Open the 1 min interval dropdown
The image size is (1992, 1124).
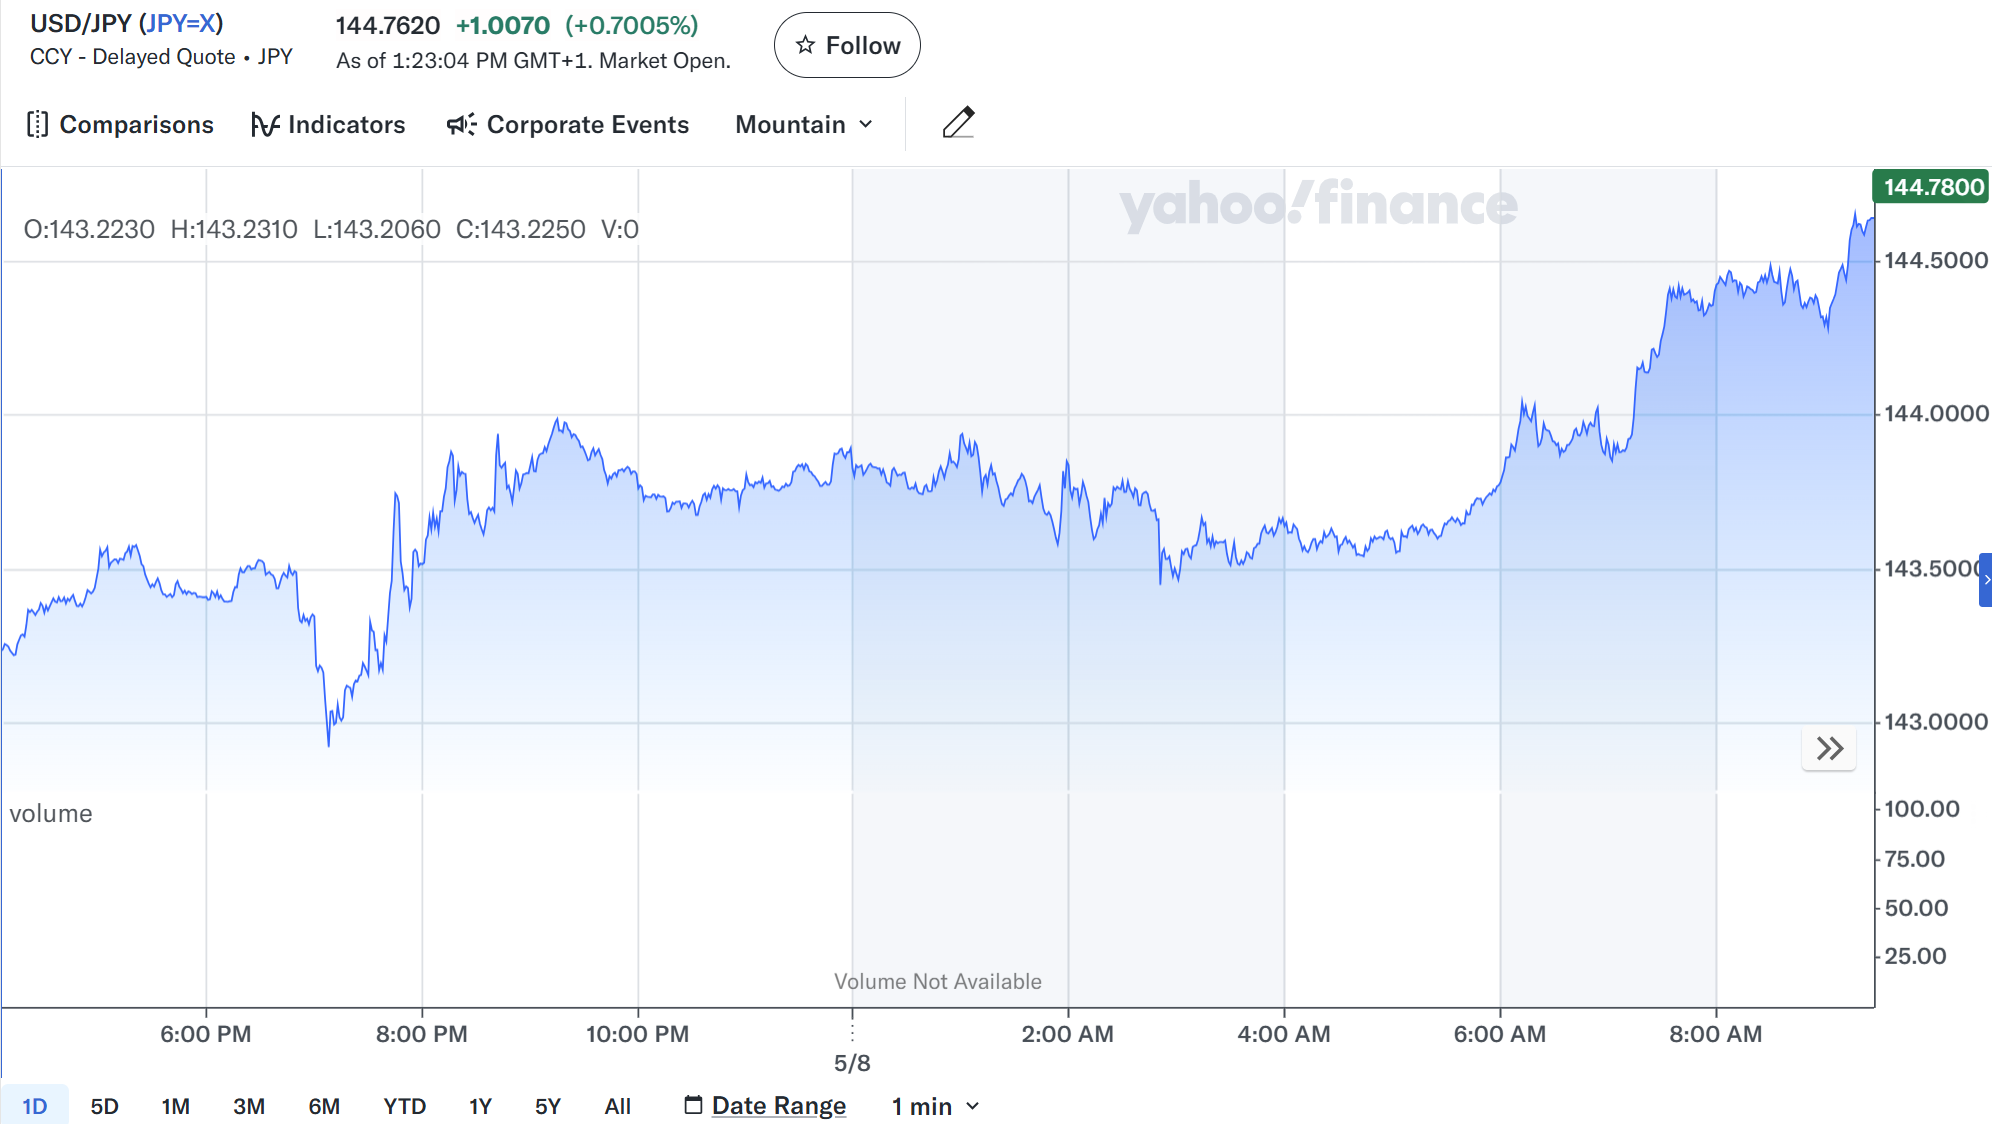pos(935,1106)
